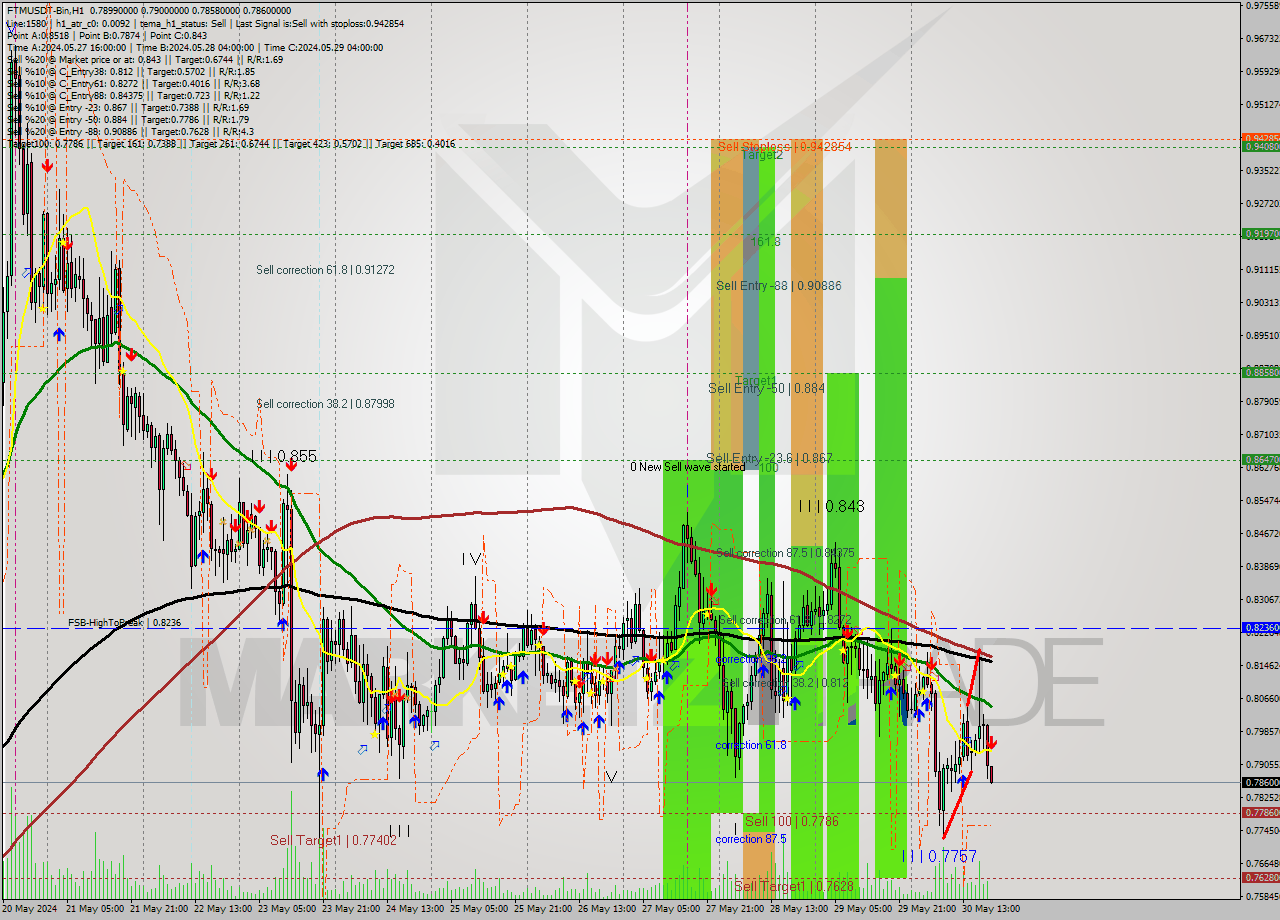Click the 'Sell Entry -88 | 0.90886' label
The image size is (1280, 920).
pos(779,286)
